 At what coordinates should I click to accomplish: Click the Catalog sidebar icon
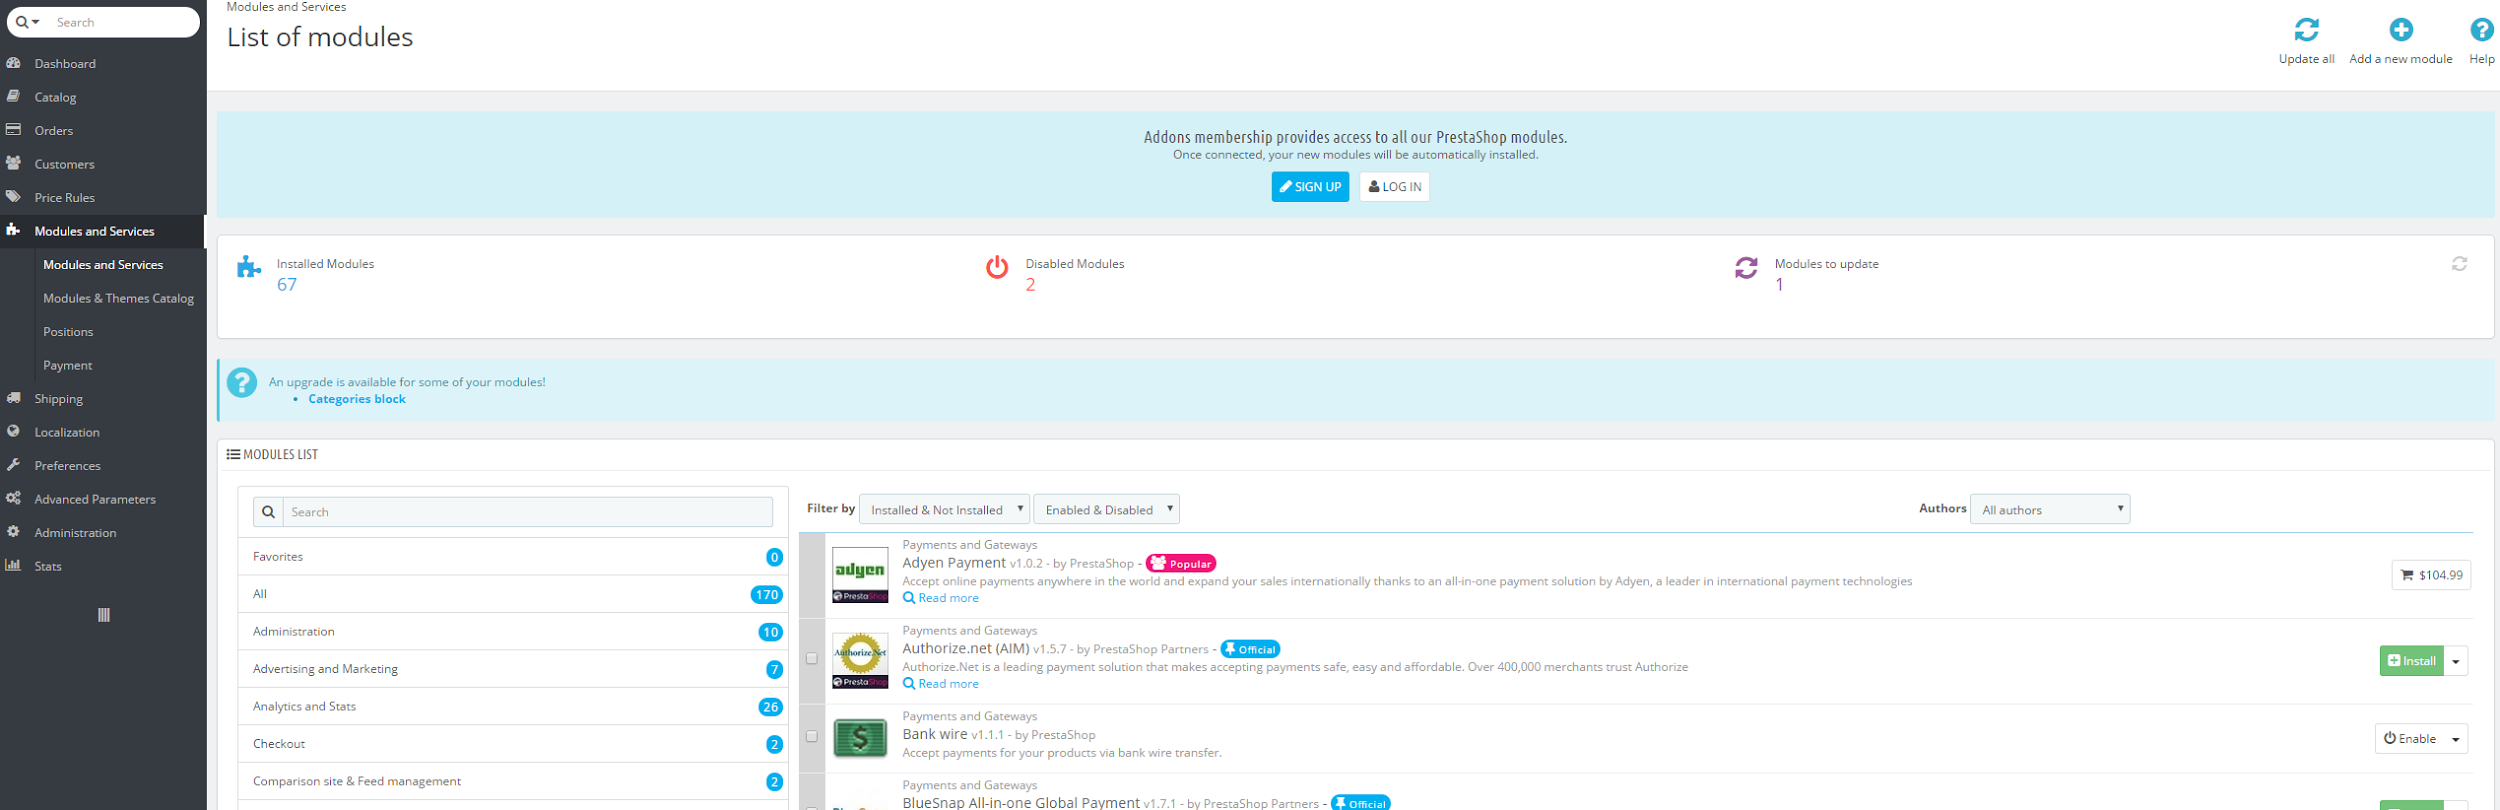pyautogui.click(x=13, y=96)
